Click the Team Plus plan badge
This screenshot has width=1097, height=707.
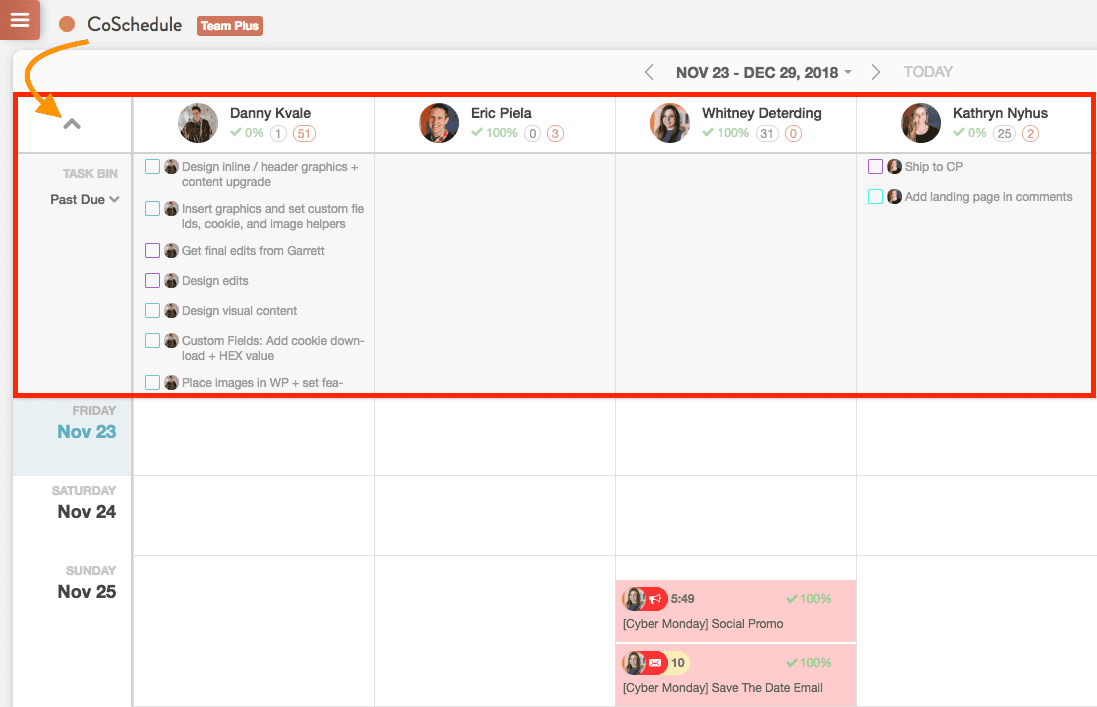pyautogui.click(x=229, y=26)
